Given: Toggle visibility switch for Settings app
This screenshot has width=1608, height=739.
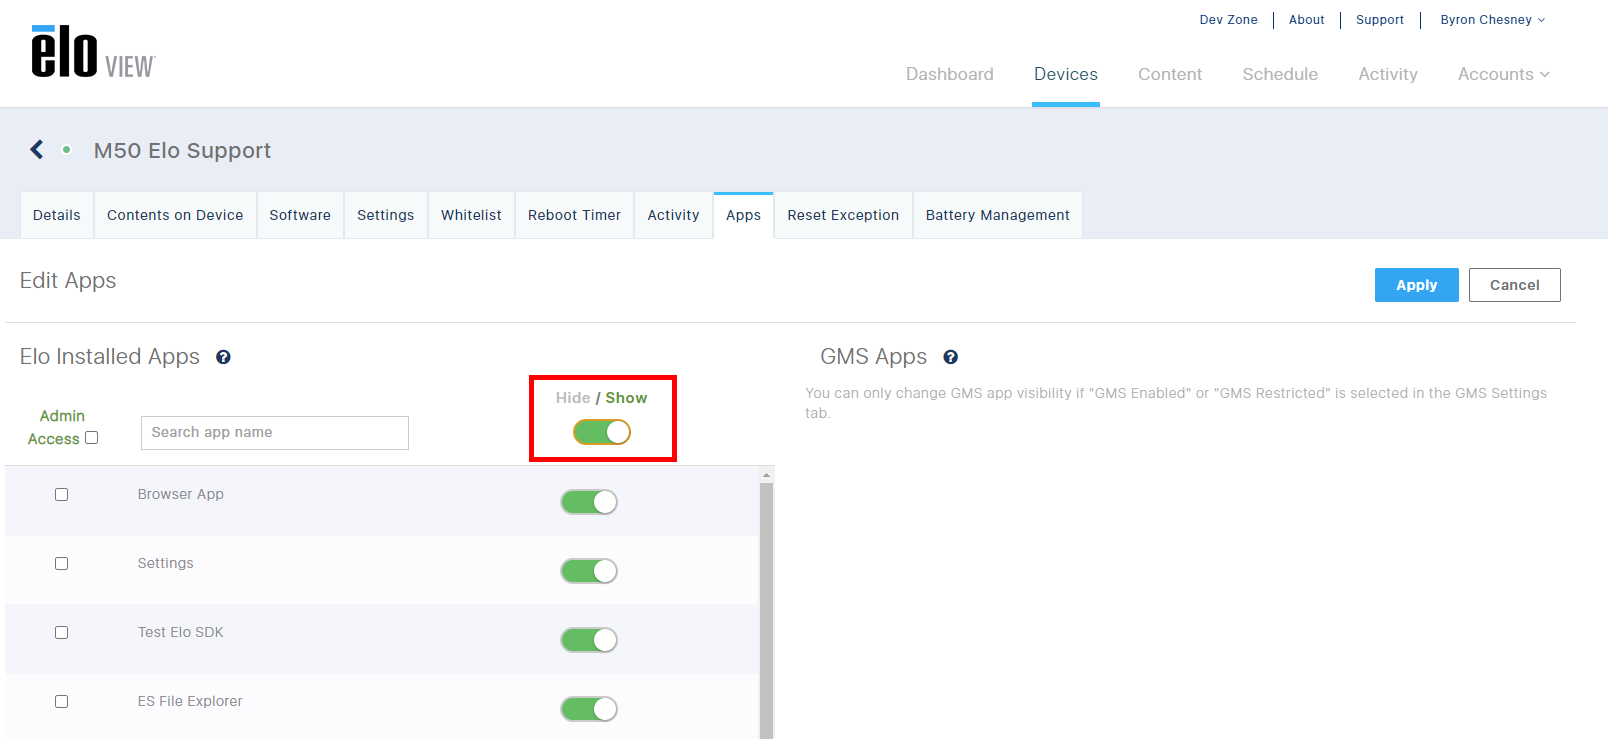Looking at the screenshot, I should (x=589, y=571).
